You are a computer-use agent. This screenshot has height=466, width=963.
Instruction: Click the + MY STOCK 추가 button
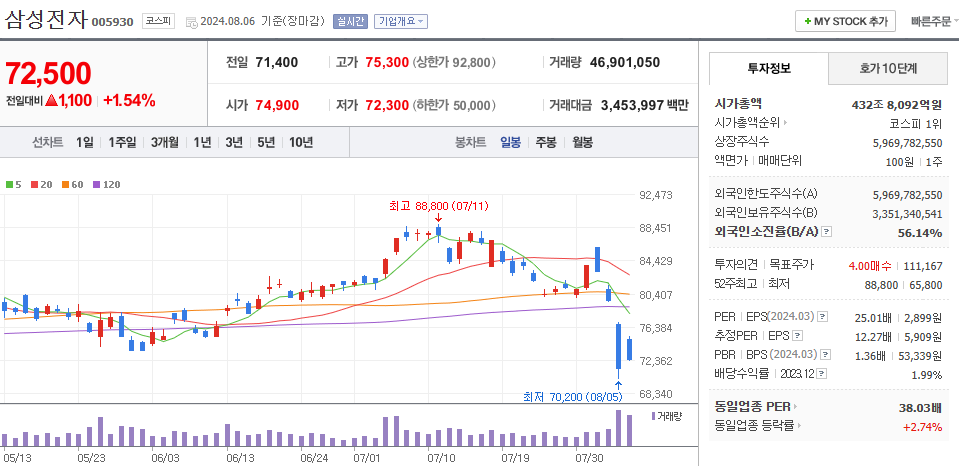pos(845,21)
